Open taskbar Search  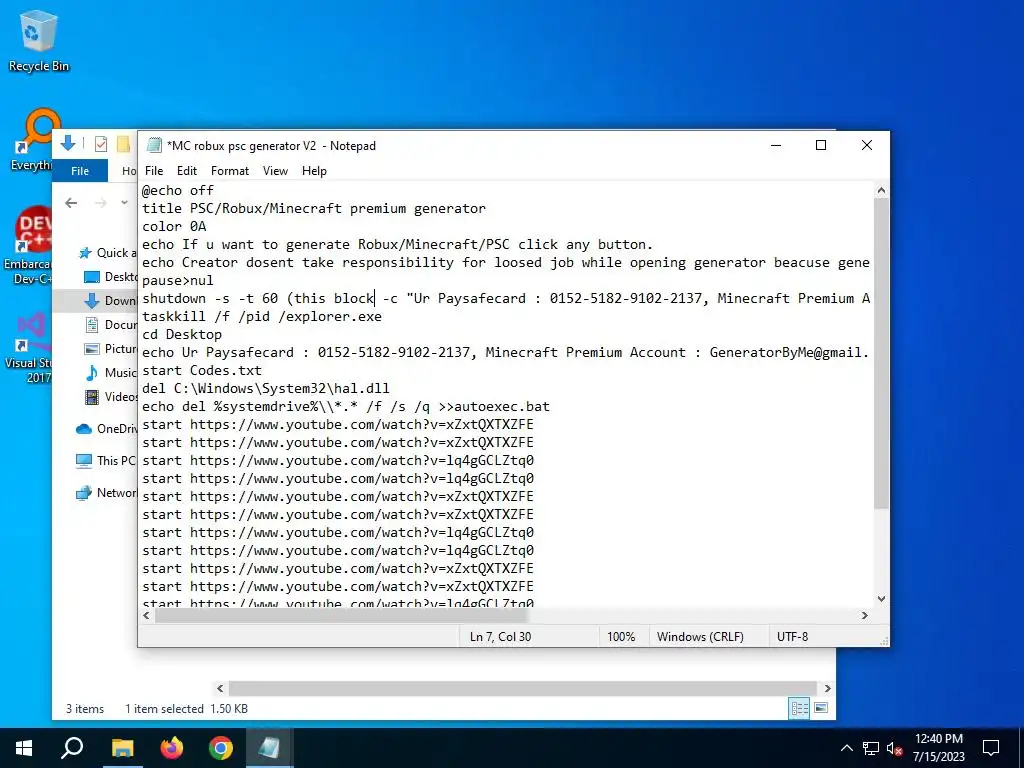(x=72, y=748)
